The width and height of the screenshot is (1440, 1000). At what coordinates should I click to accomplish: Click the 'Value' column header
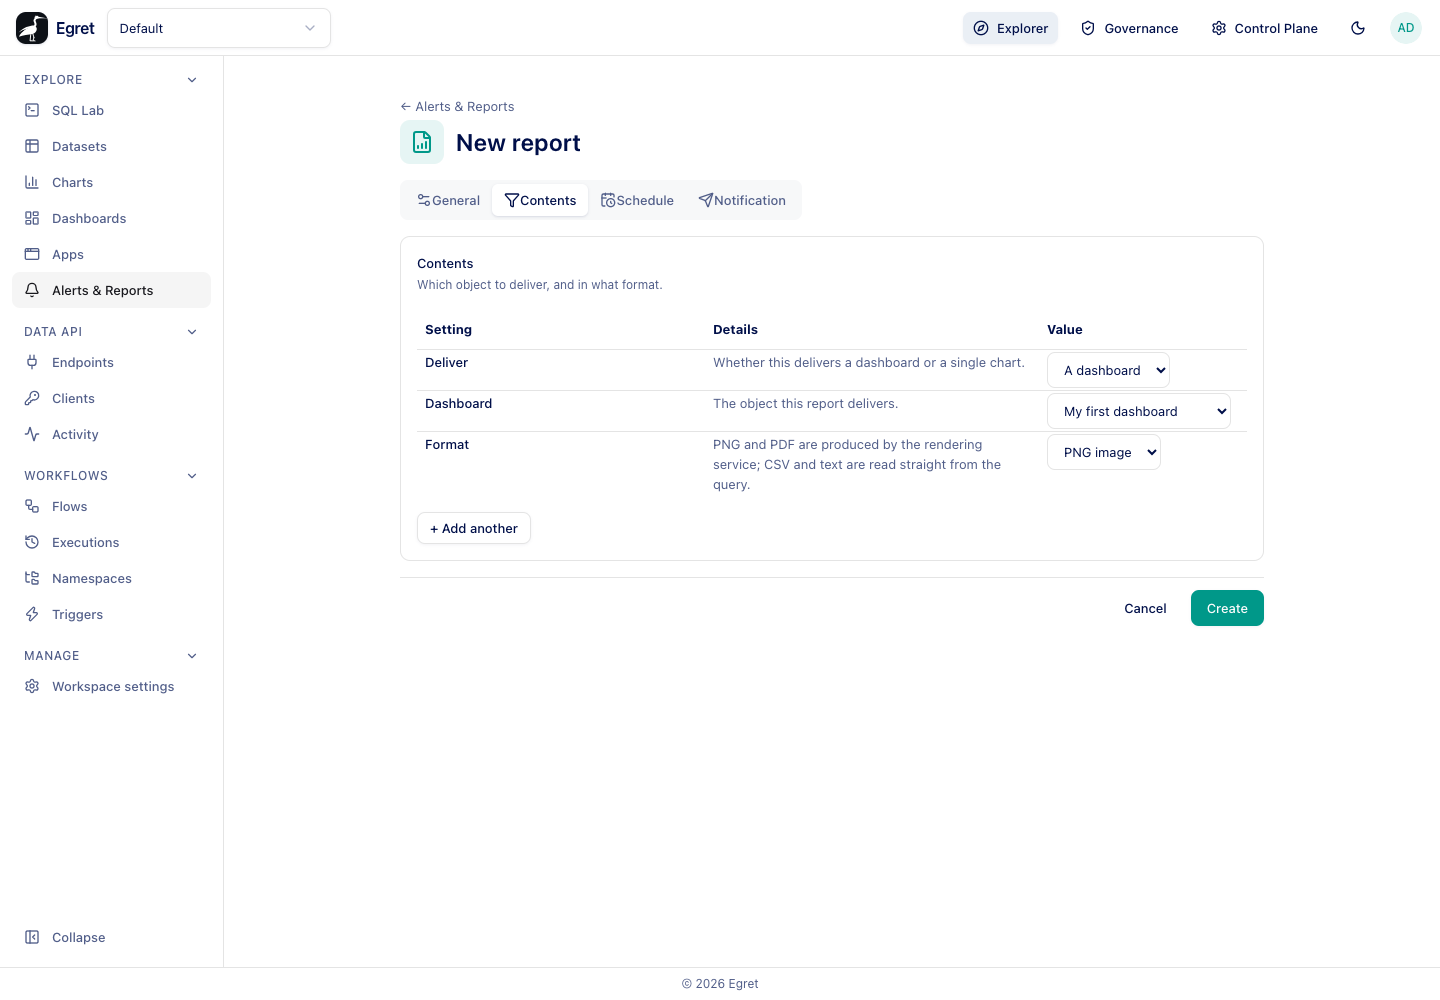(1065, 330)
